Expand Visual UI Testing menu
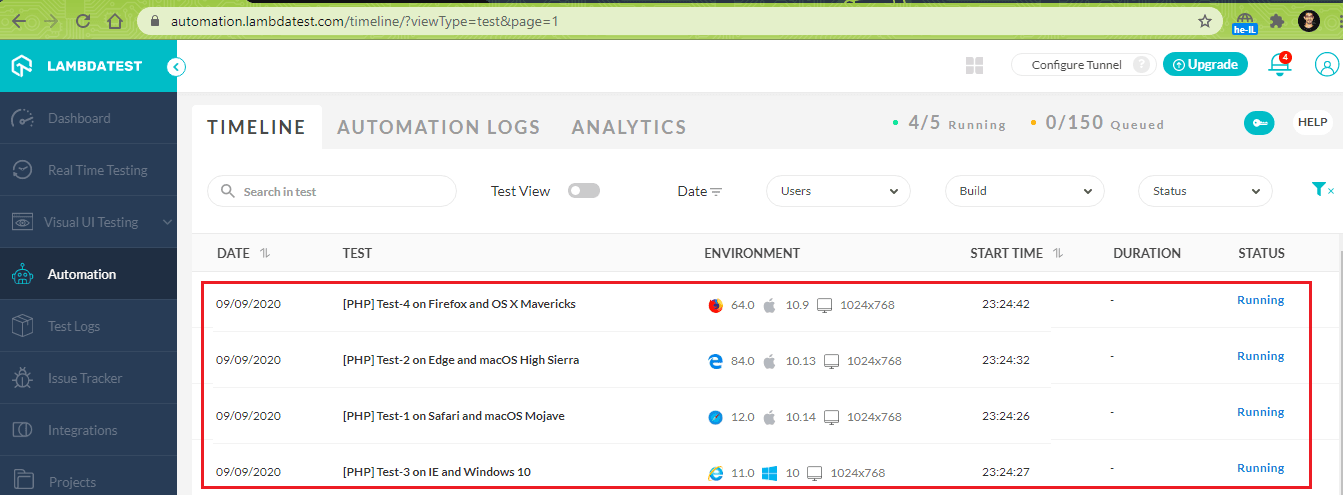Image resolution: width=1343 pixels, height=495 pixels. click(x=88, y=222)
